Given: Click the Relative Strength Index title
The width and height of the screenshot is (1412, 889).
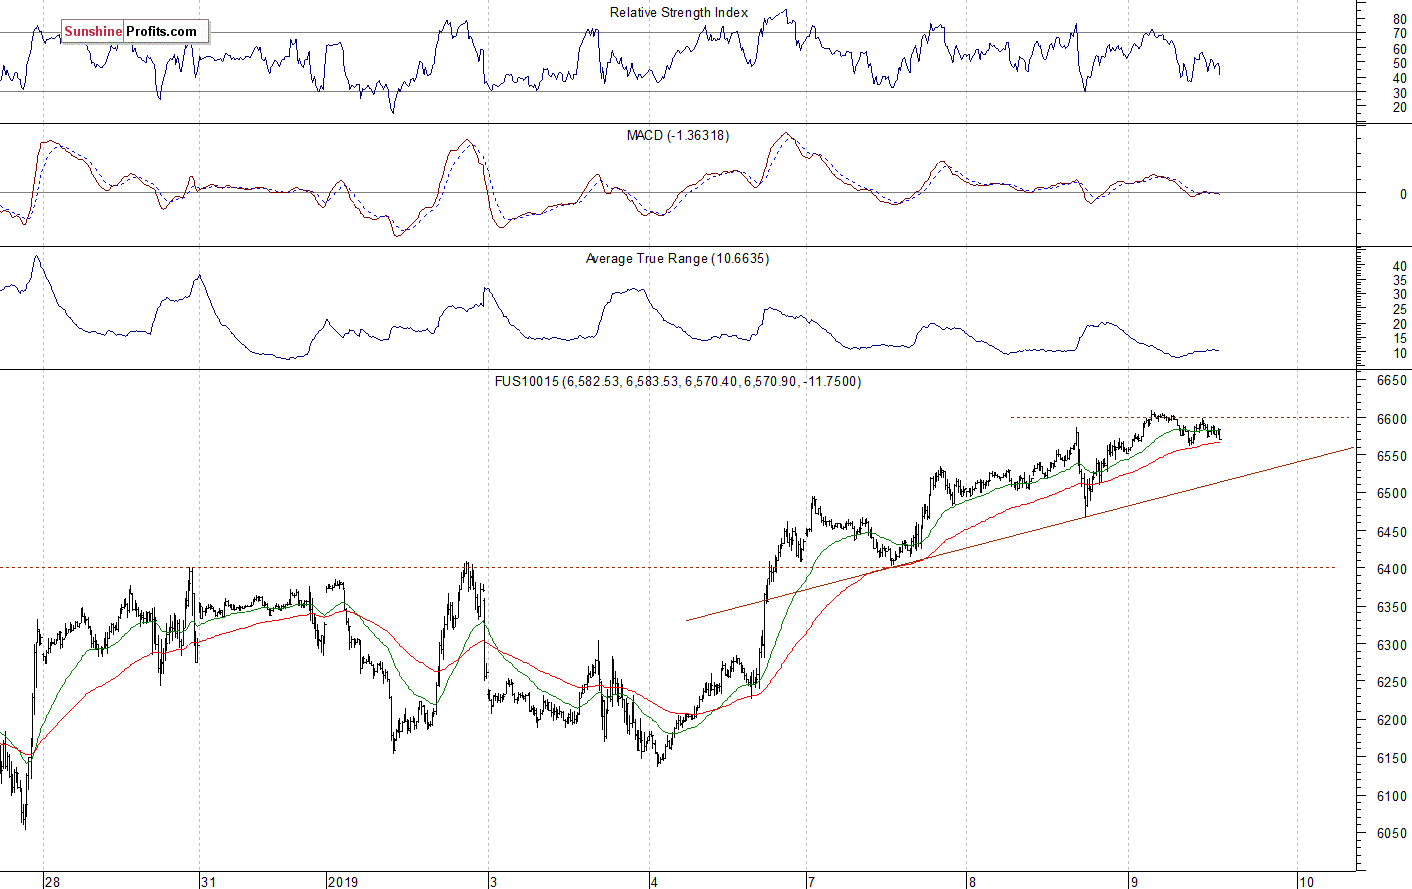Looking at the screenshot, I should coord(679,13).
